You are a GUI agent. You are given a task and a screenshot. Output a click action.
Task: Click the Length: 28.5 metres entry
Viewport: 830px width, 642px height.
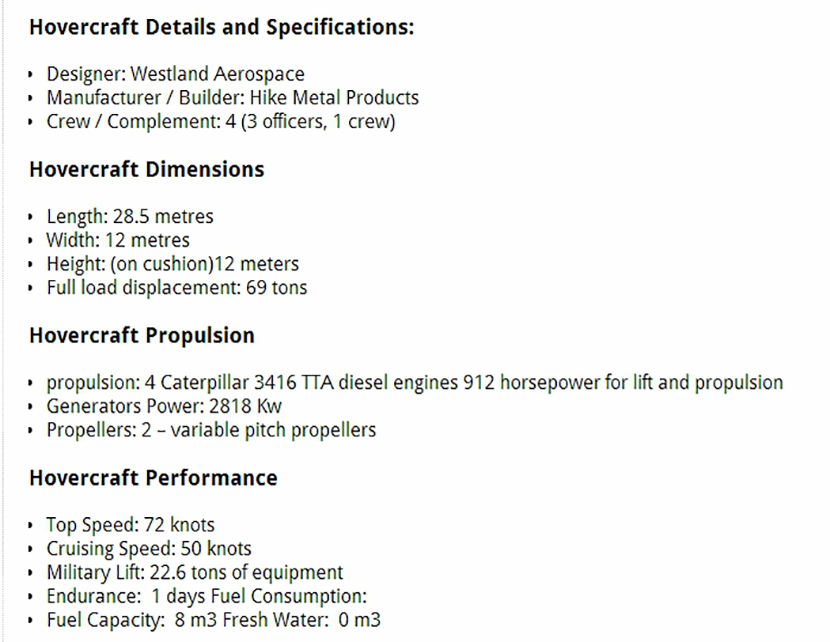129,216
